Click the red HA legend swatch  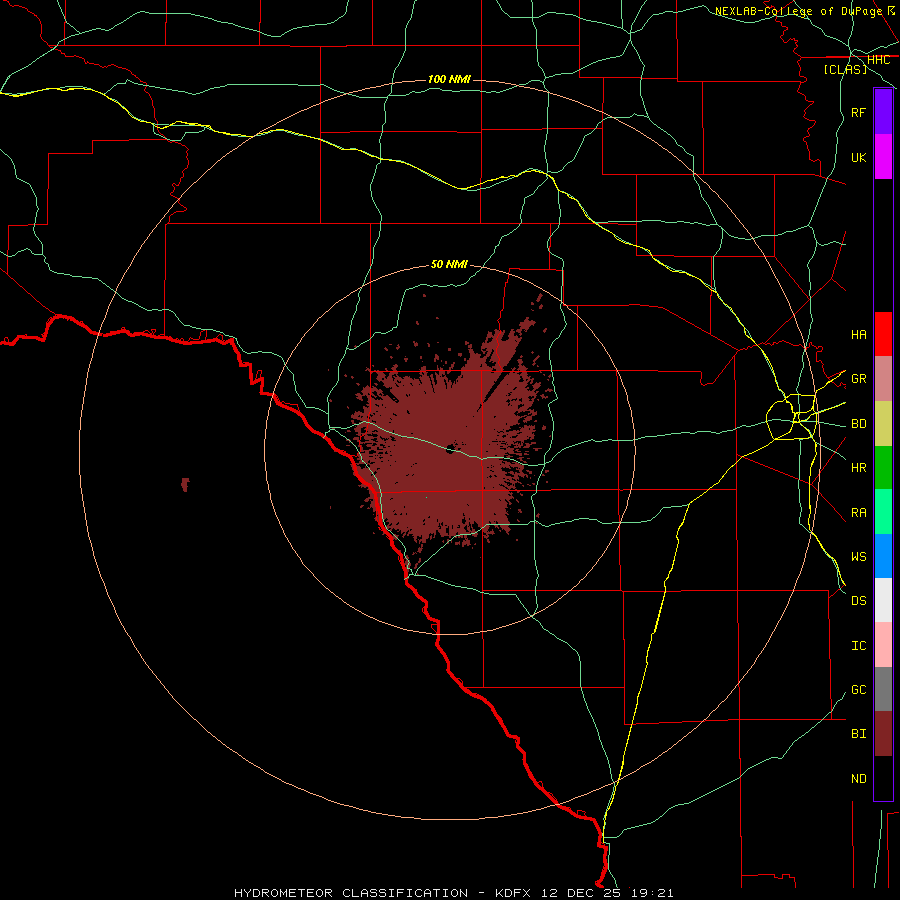(x=883, y=334)
